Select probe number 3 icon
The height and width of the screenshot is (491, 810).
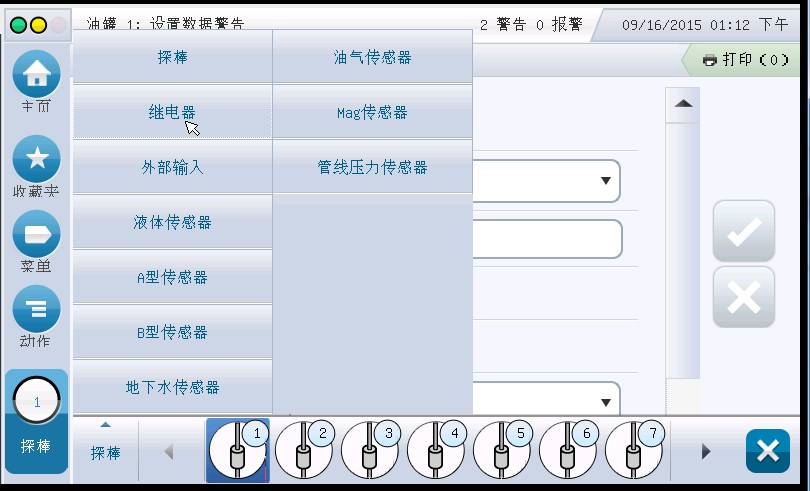(x=370, y=450)
